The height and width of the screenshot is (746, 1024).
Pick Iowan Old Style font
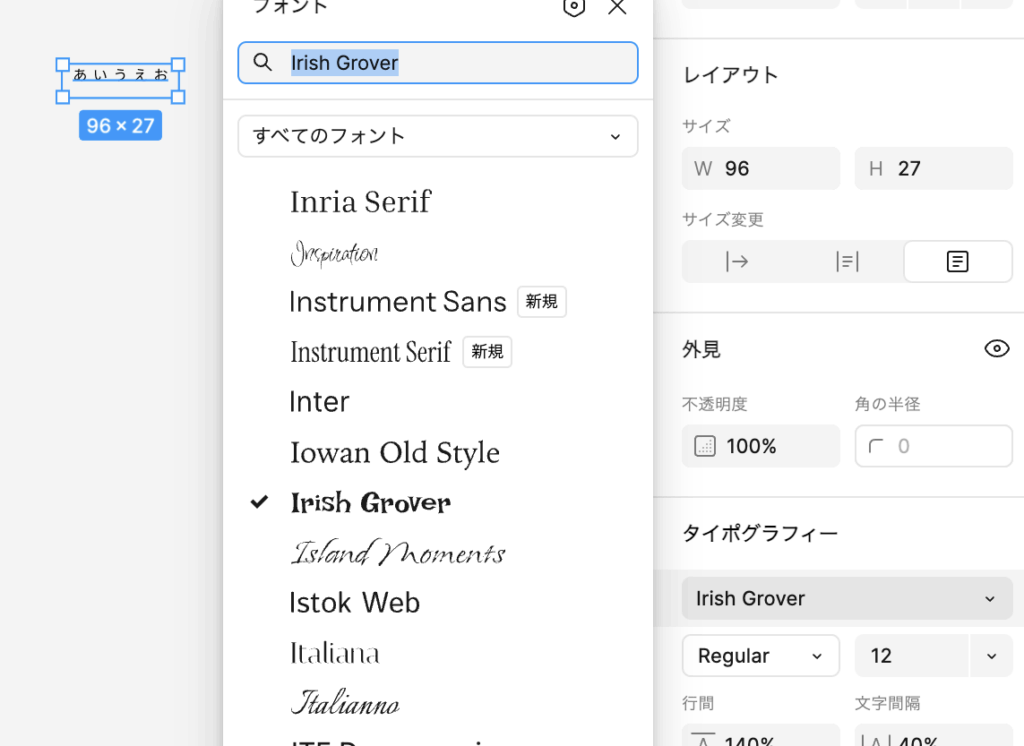point(394,453)
